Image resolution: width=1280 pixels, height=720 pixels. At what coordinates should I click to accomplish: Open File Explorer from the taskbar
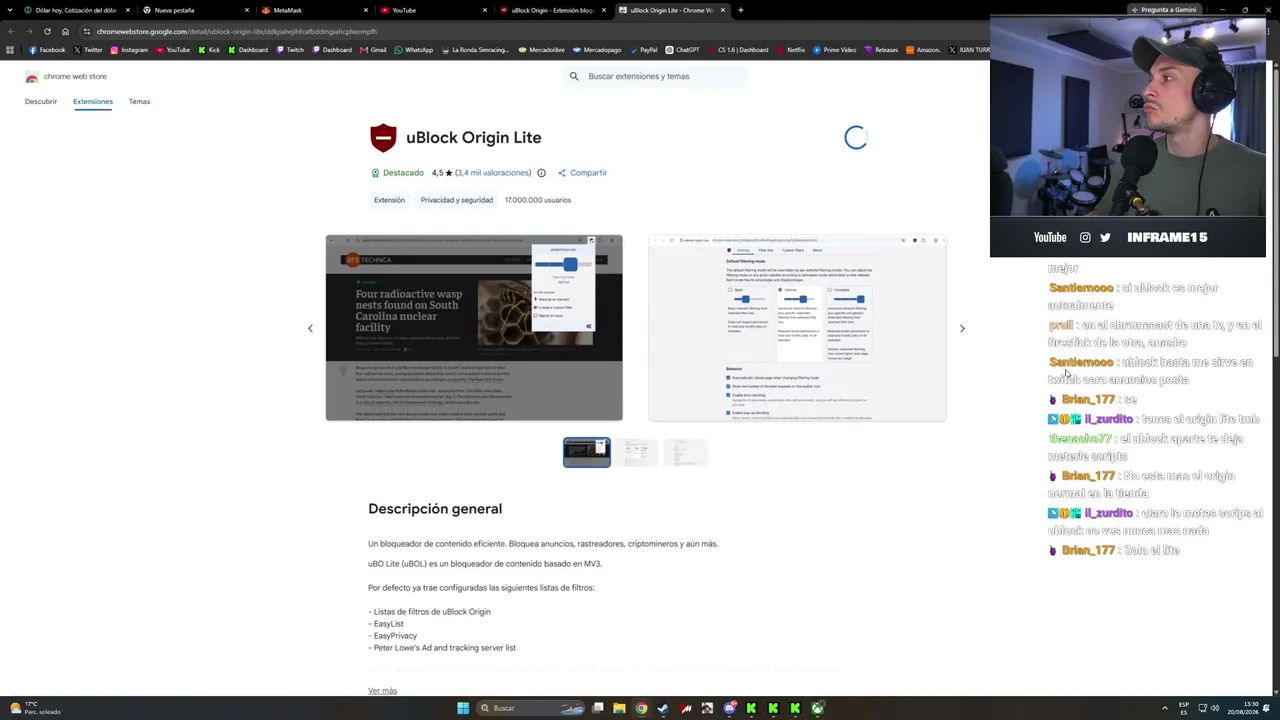click(619, 708)
